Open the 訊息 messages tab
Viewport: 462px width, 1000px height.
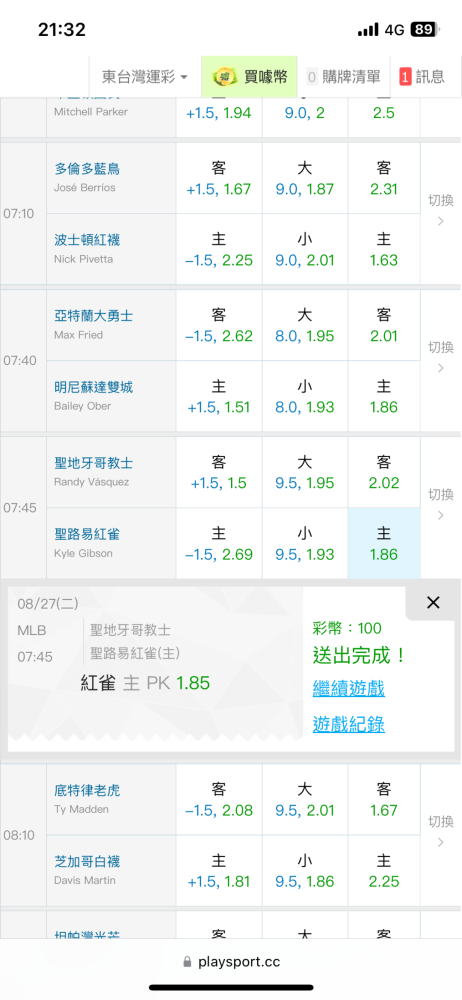click(x=422, y=77)
